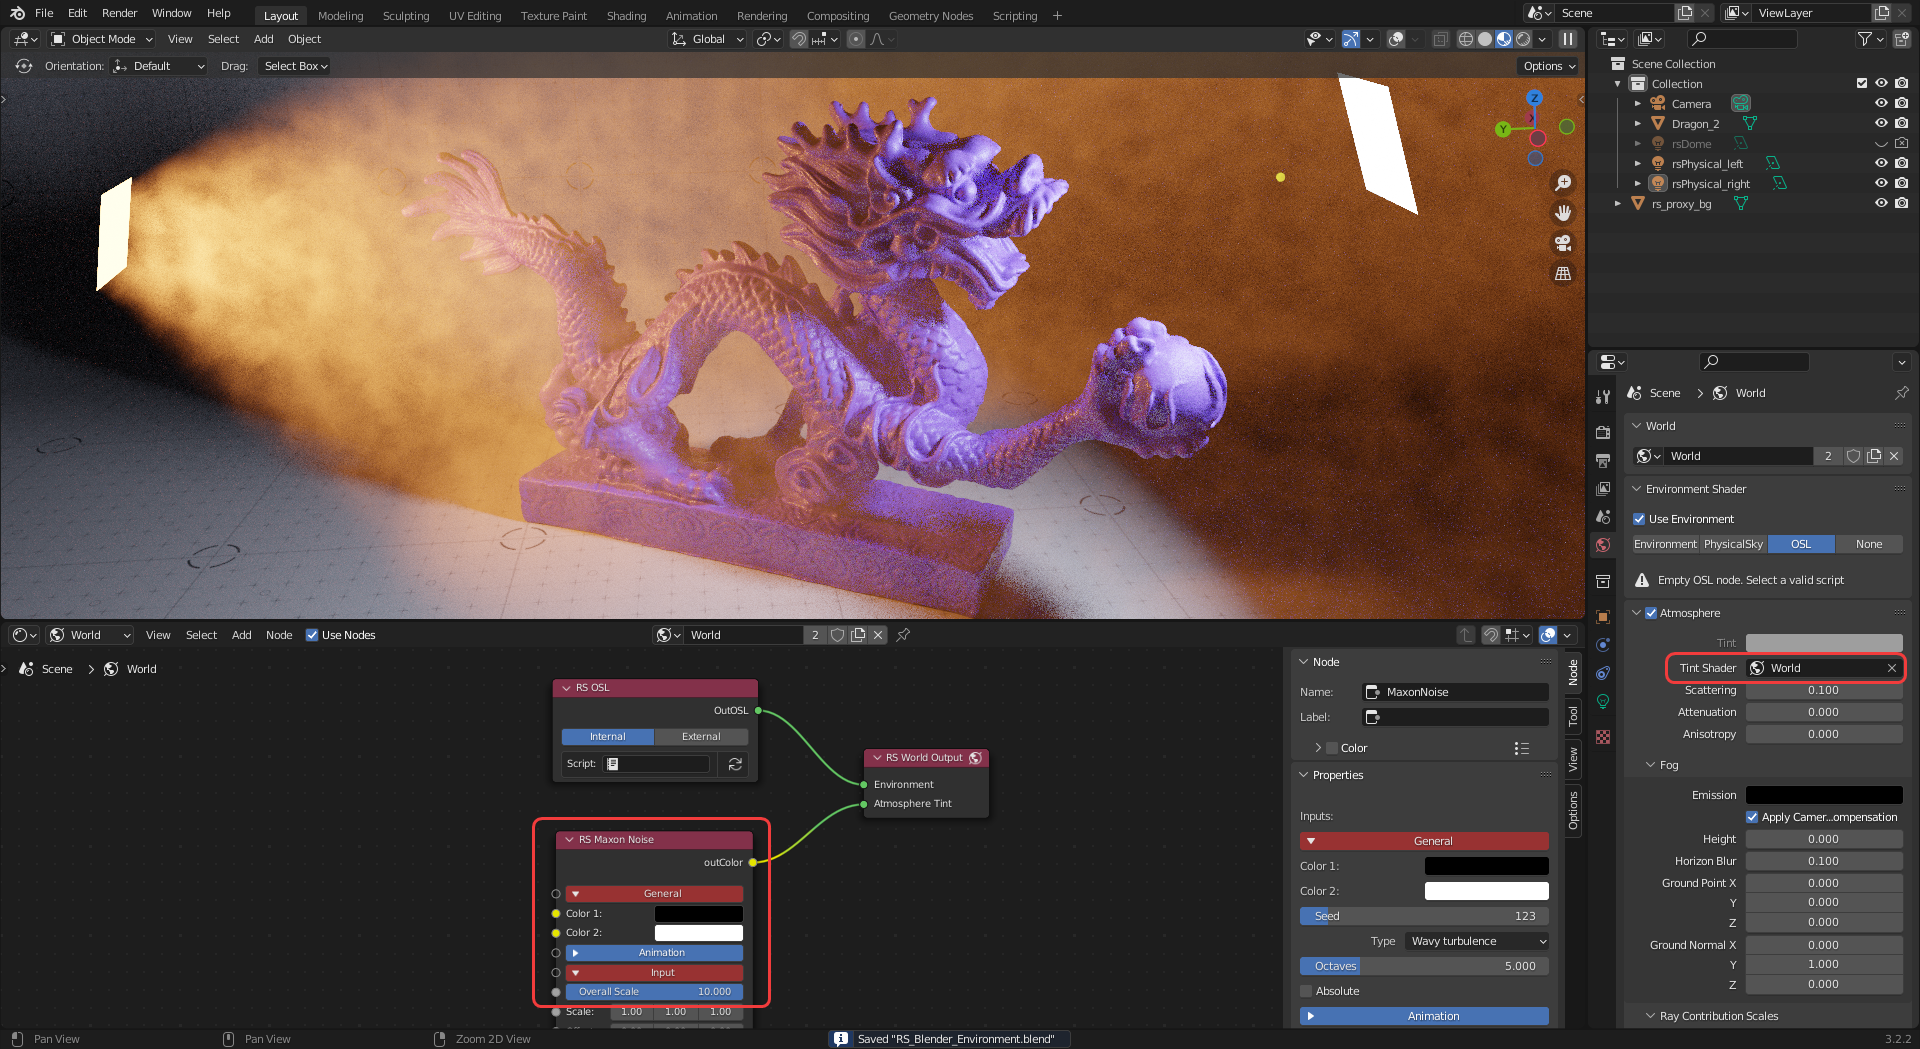This screenshot has width=1920, height=1049.
Task: Select rendered viewport shading sphere icon
Action: click(1523, 39)
